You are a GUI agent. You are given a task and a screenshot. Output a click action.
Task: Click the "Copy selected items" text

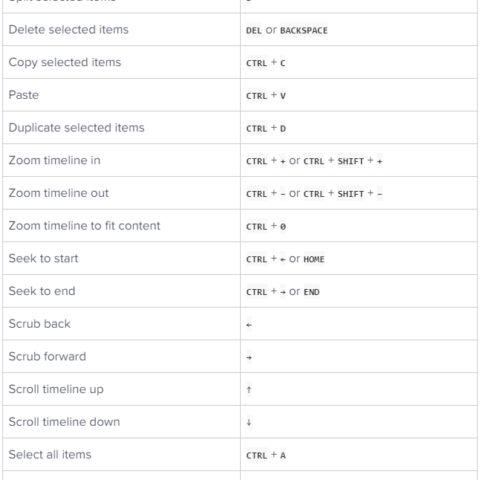click(x=65, y=62)
